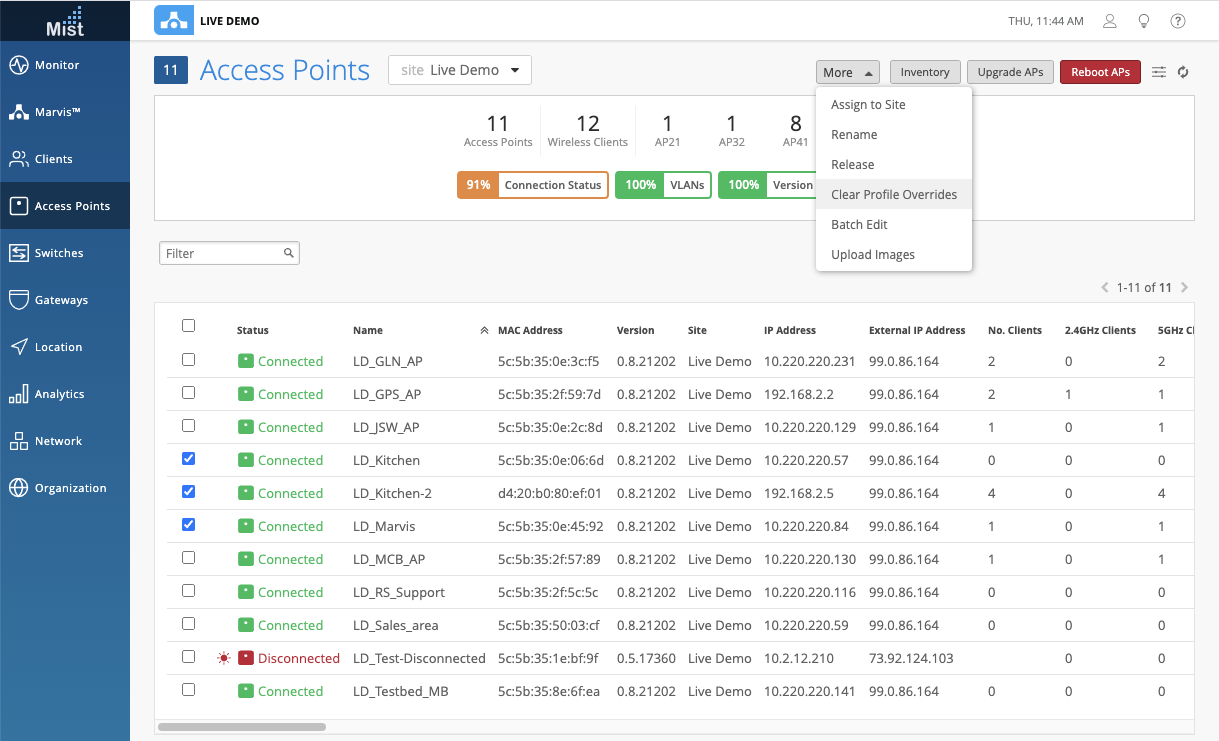Refresh the access points list
This screenshot has width=1219, height=741.
[1183, 72]
